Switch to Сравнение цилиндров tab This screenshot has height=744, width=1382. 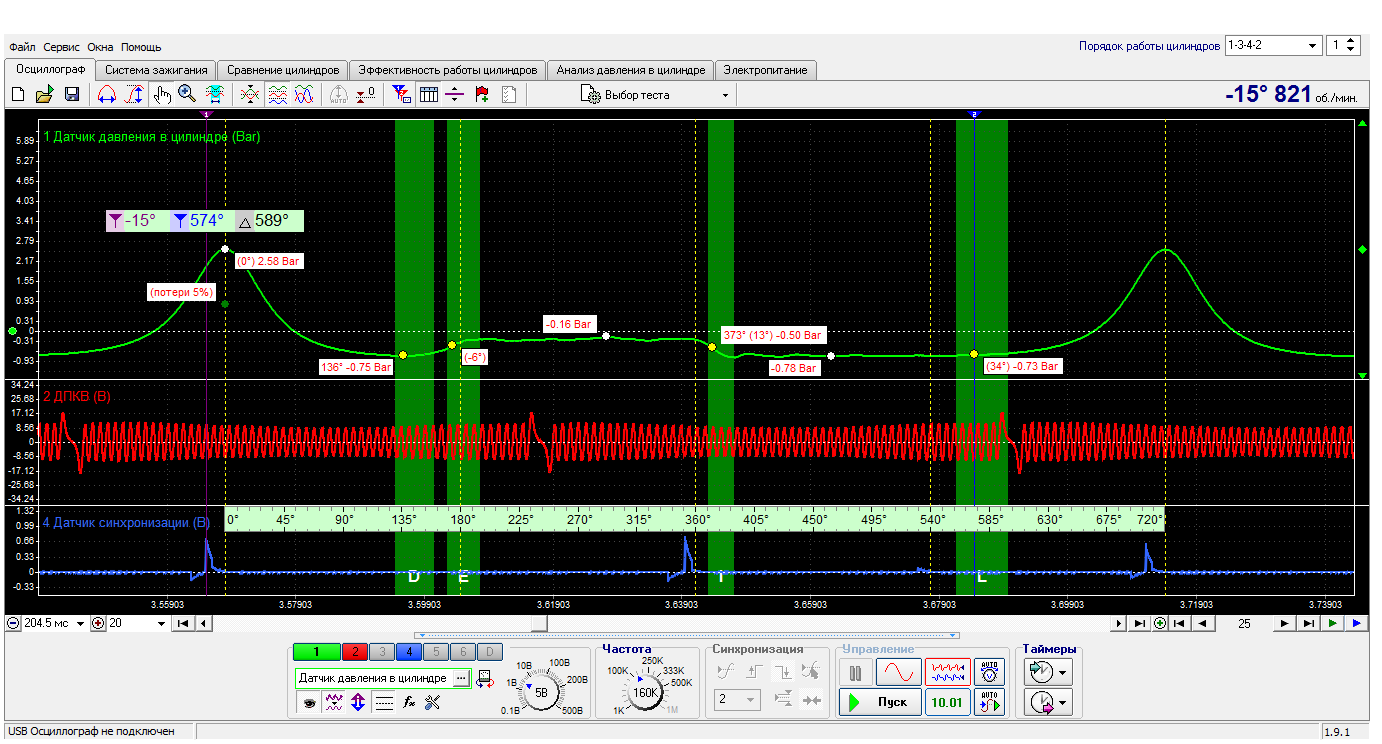(x=282, y=70)
